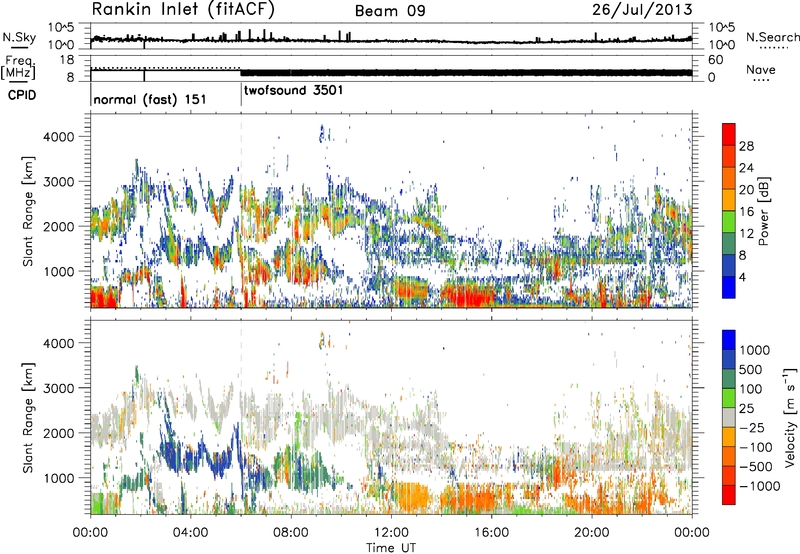This screenshot has height=554, width=800.
Task: Click the date '26/Jul/2013'
Action: 642,10
